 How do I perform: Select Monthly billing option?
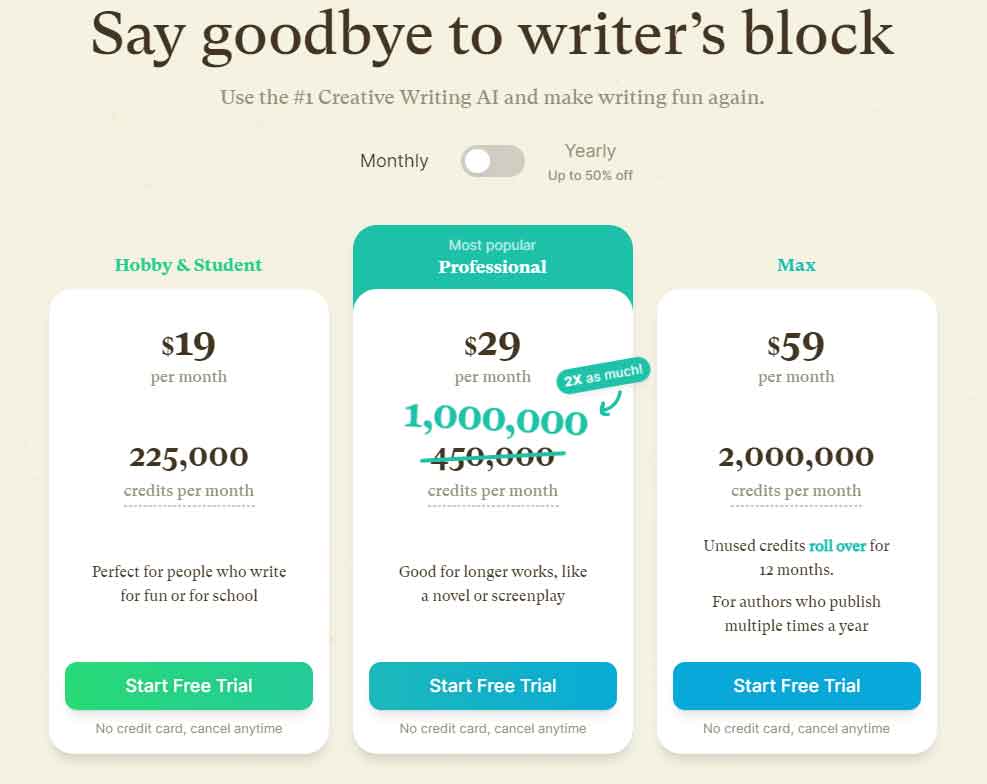click(x=394, y=161)
